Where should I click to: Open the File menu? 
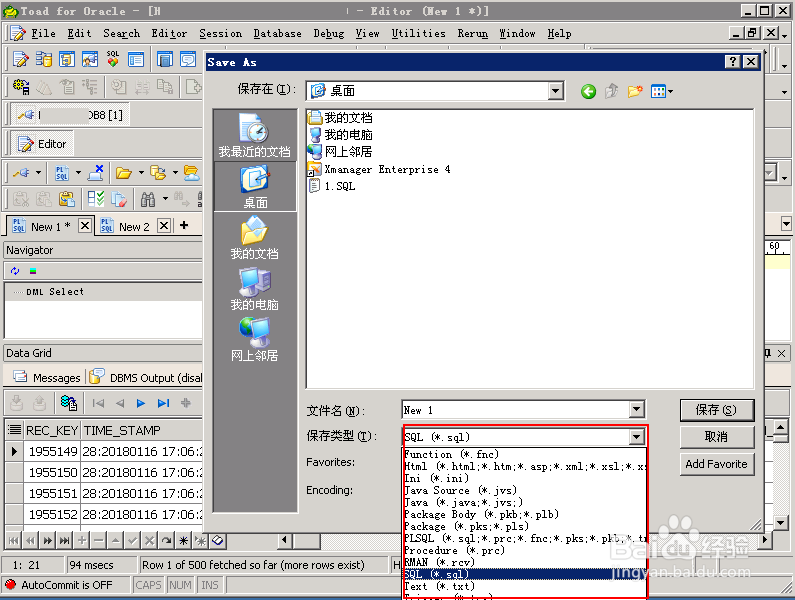click(44, 33)
